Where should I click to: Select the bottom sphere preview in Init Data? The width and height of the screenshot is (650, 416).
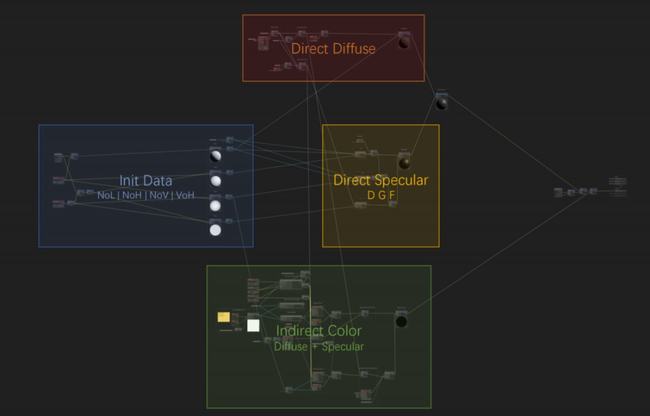click(215, 230)
